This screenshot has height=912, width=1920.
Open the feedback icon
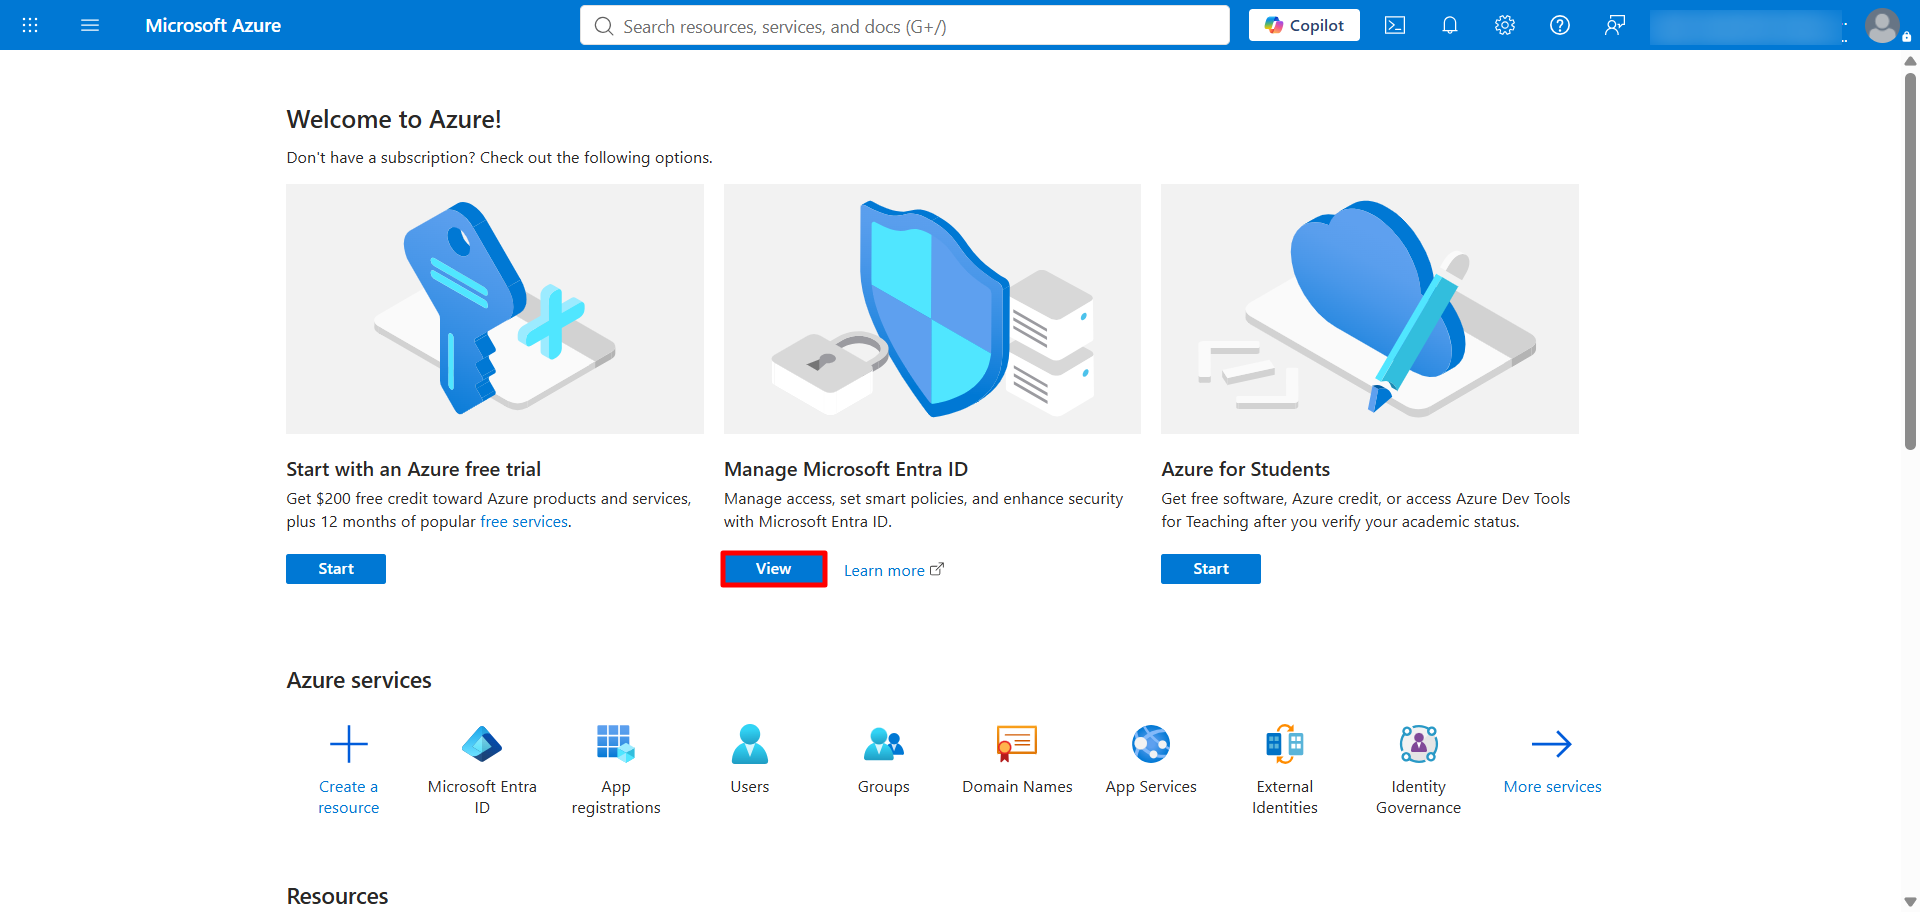(1615, 25)
